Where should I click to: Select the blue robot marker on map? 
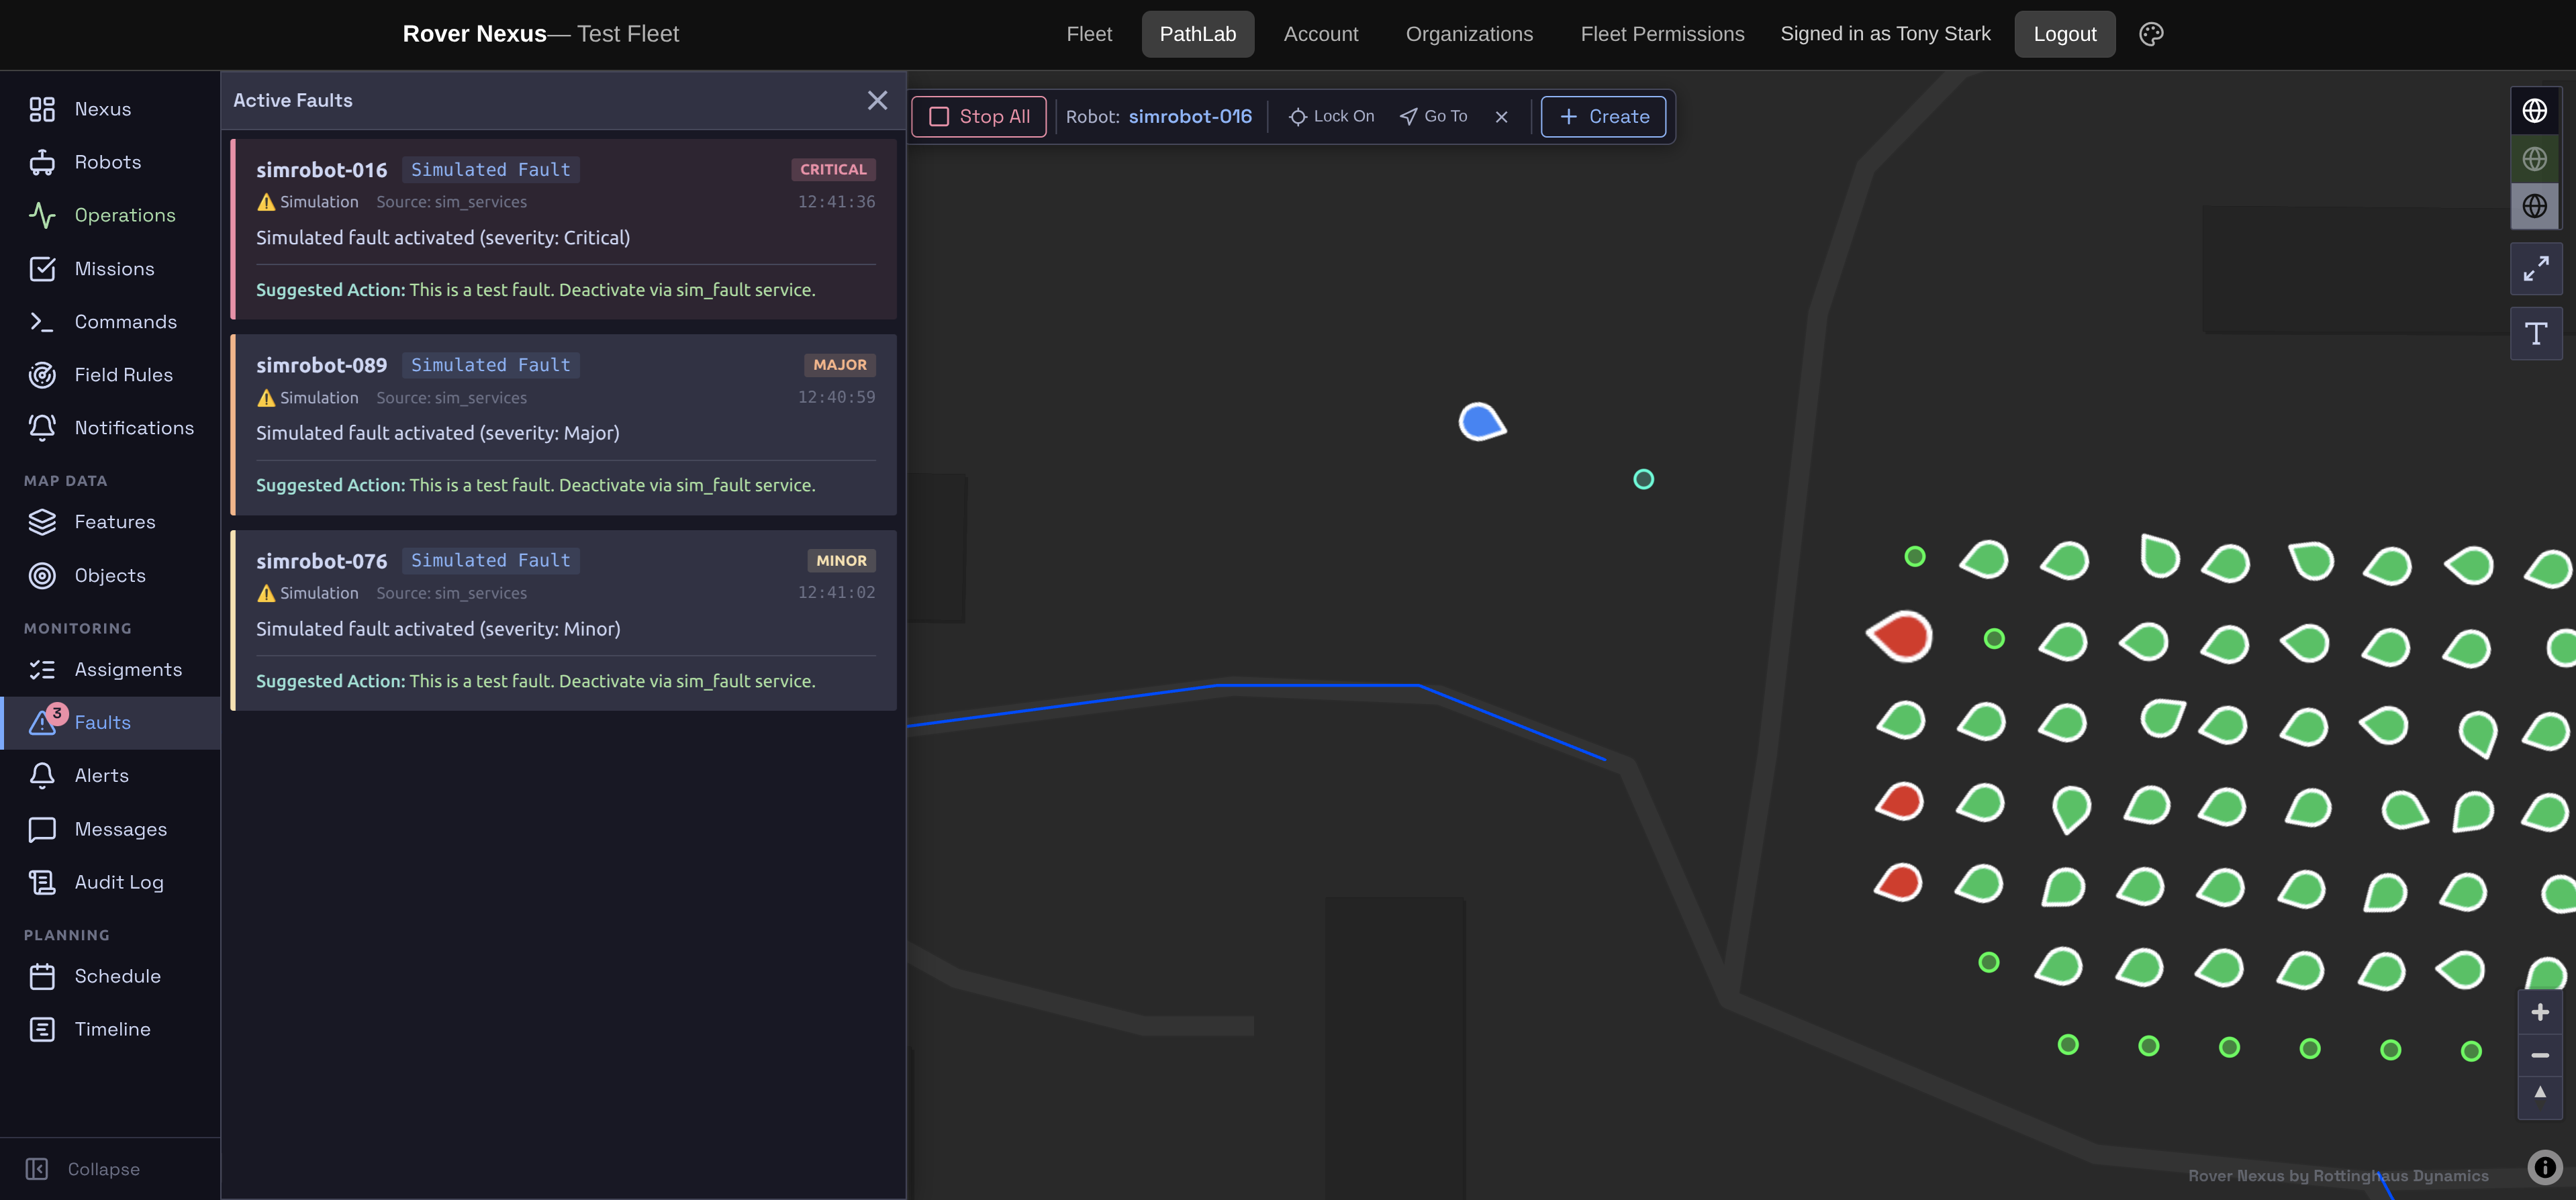tap(1481, 422)
